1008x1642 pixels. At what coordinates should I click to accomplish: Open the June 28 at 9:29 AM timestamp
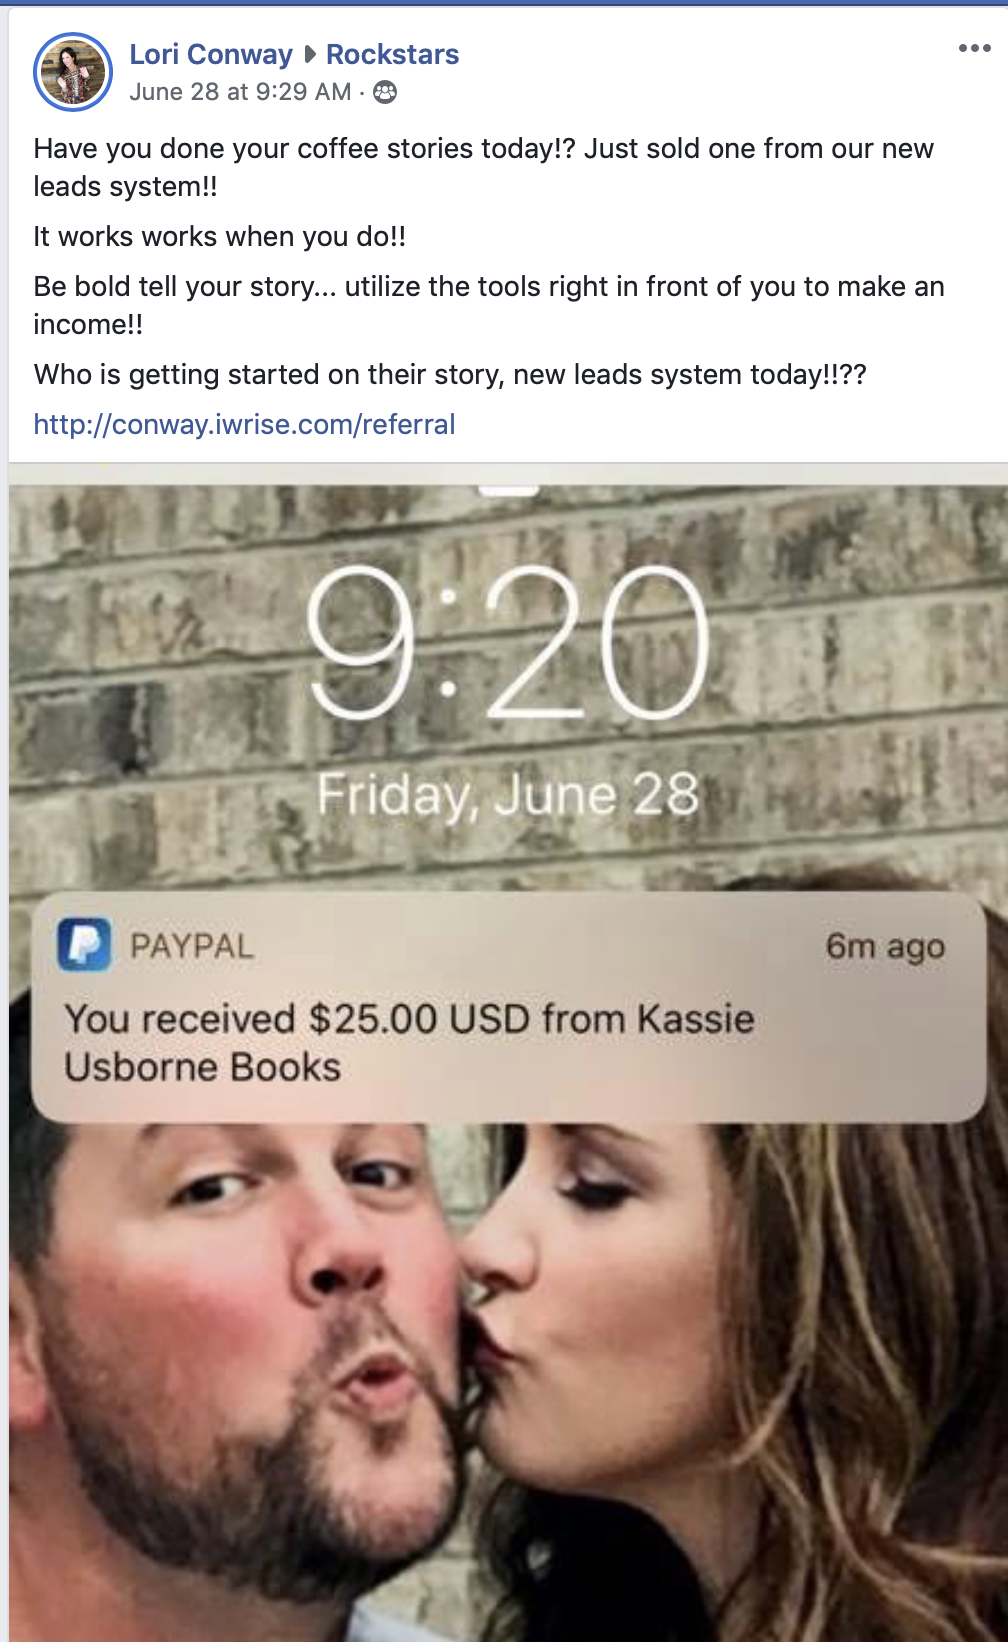[240, 92]
